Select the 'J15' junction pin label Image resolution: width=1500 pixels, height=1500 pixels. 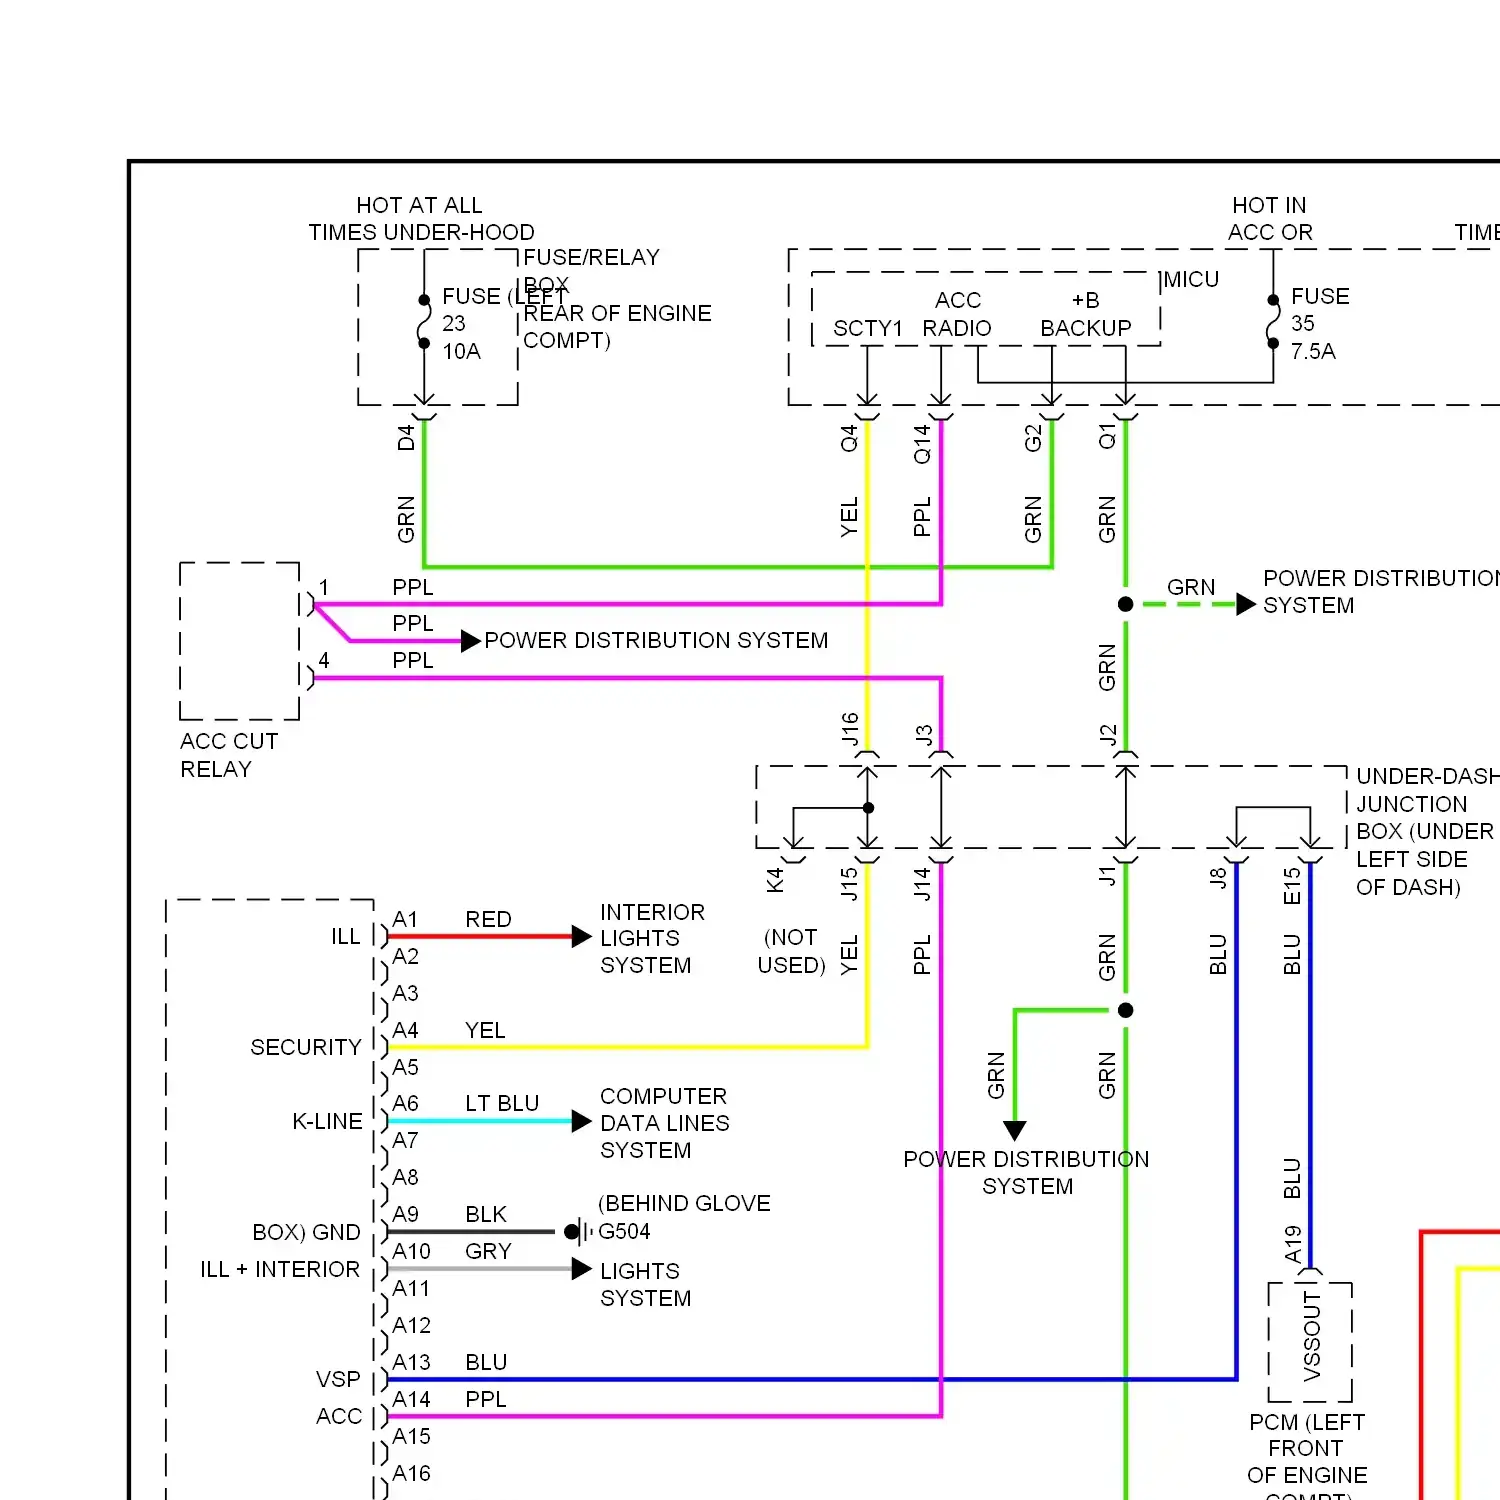click(849, 884)
